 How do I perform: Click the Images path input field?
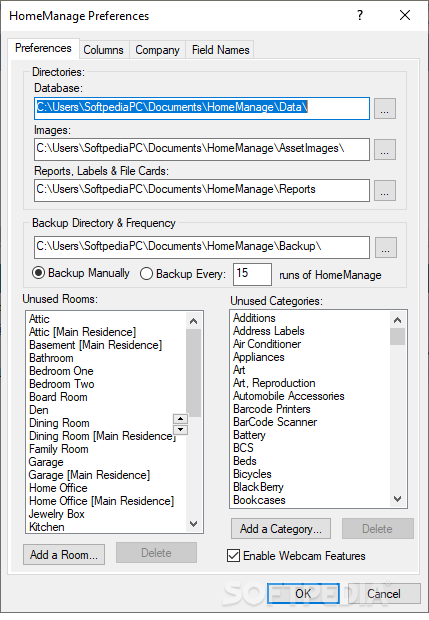tap(202, 149)
